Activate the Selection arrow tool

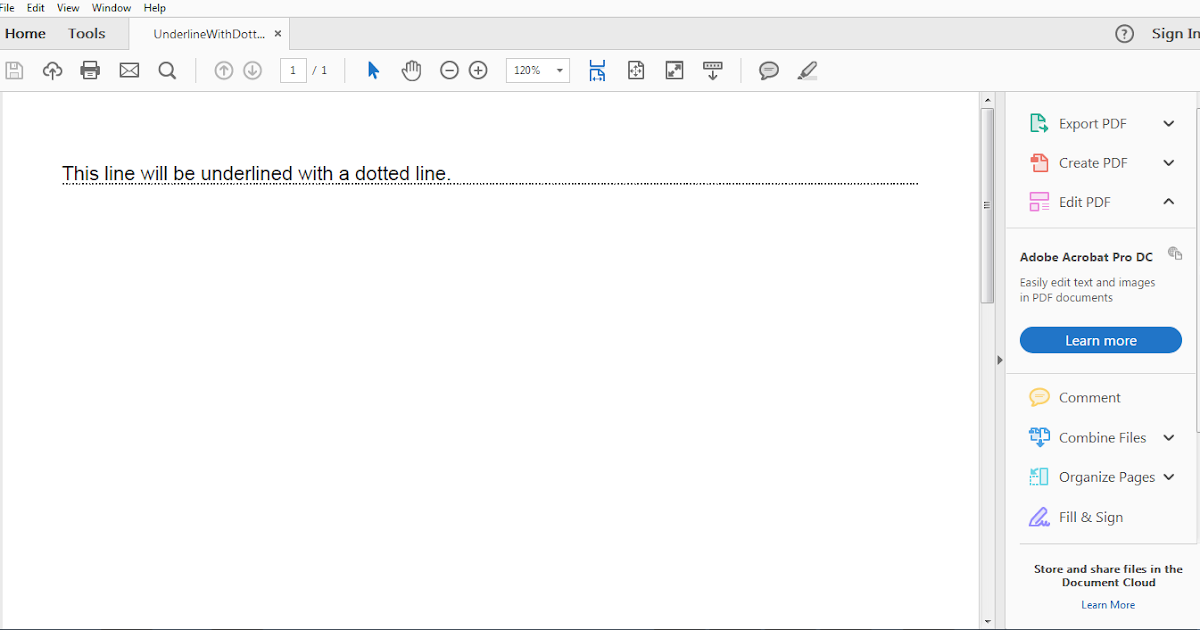372,70
